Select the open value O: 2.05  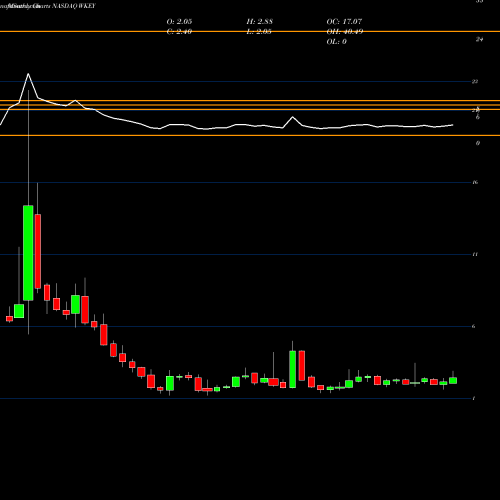click(179, 22)
